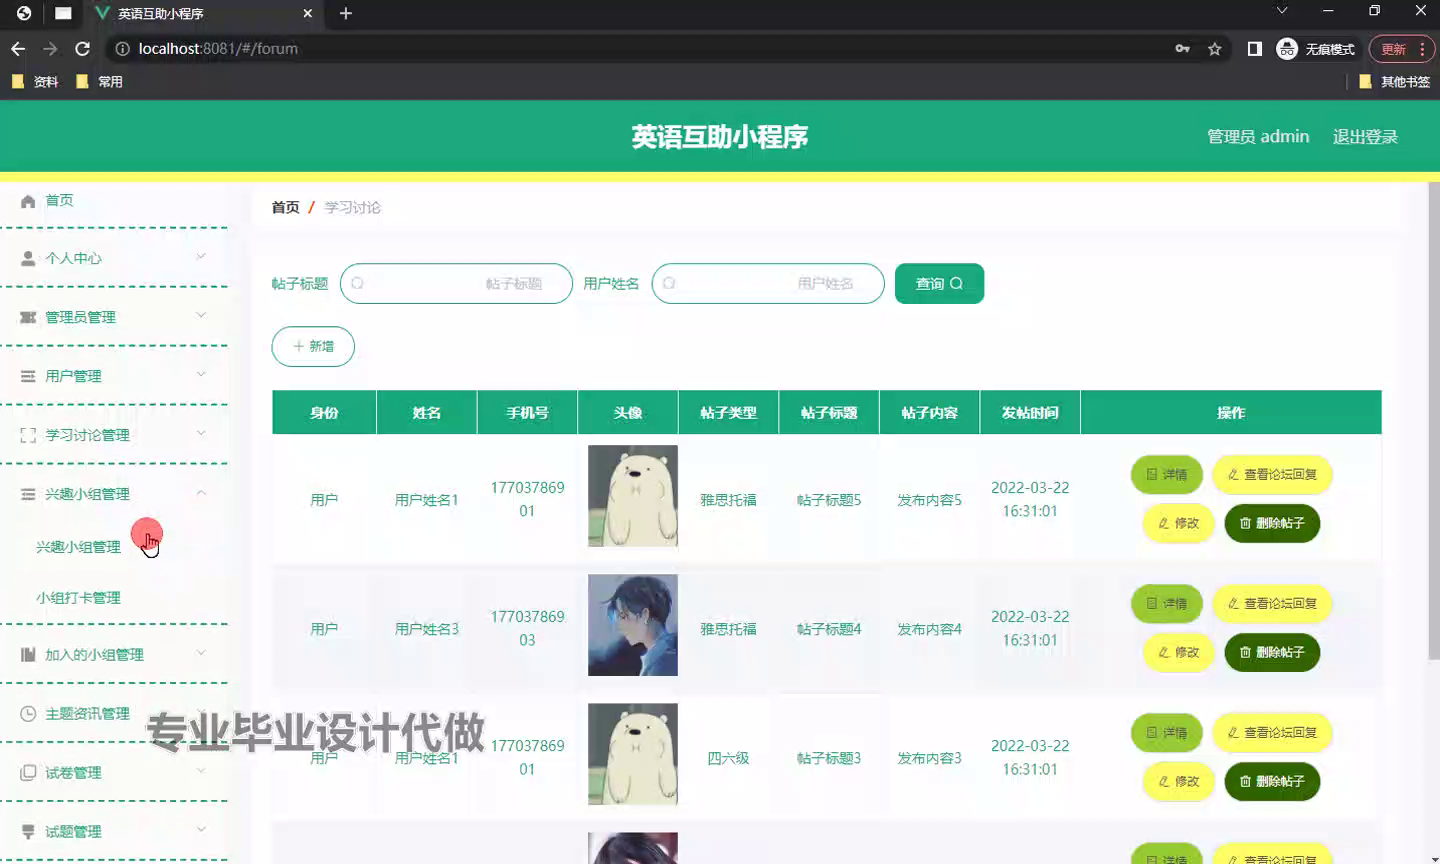Close the 英语互助小程序 browser tab
Image resolution: width=1440 pixels, height=864 pixels.
pyautogui.click(x=307, y=13)
